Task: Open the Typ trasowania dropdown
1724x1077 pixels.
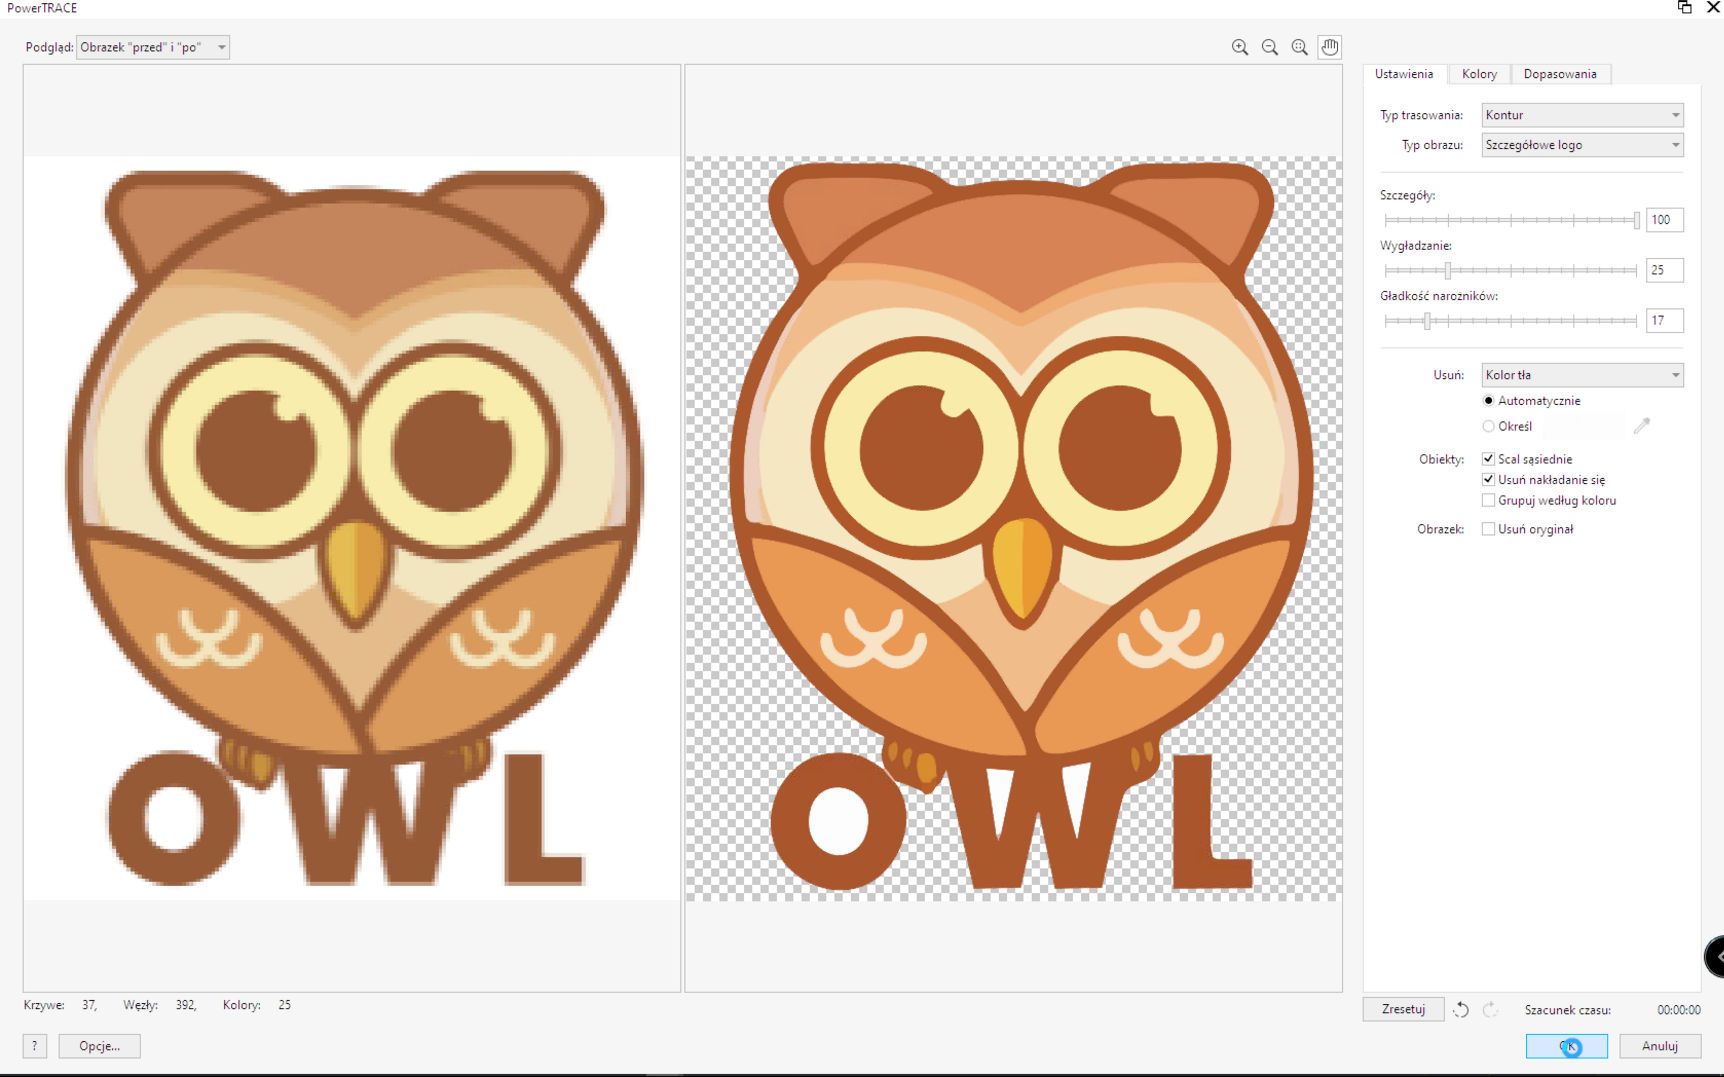Action: pos(1581,115)
